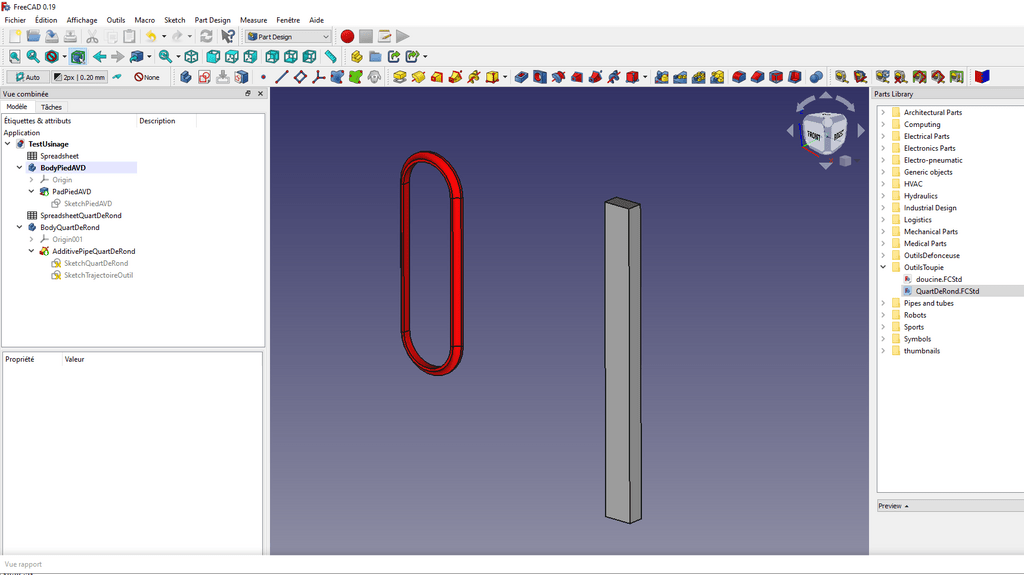Open the Sketch menu
1024x575 pixels.
(174, 20)
